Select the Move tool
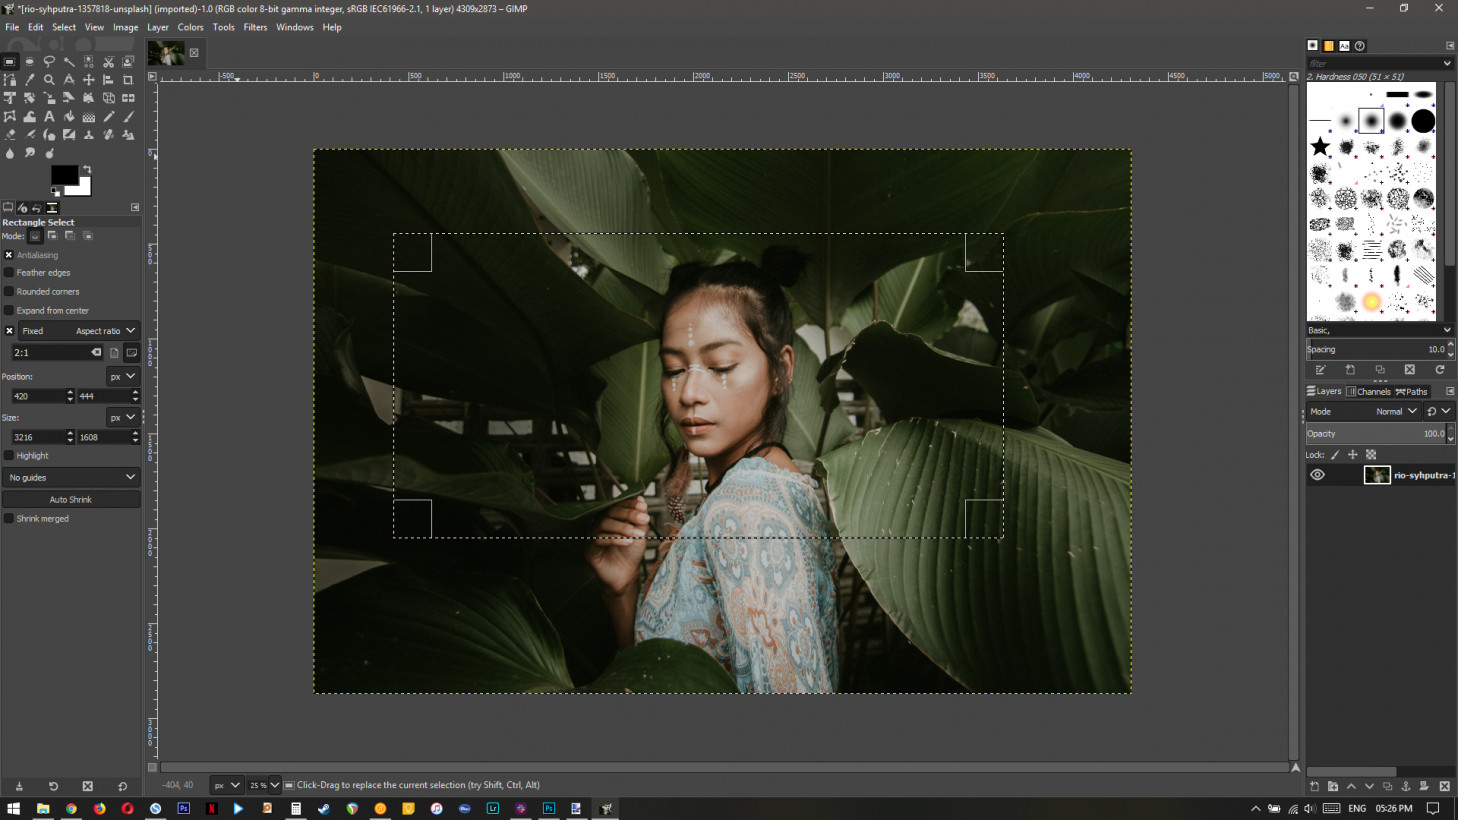Screen dimensions: 1458x820 pyautogui.click(x=89, y=80)
